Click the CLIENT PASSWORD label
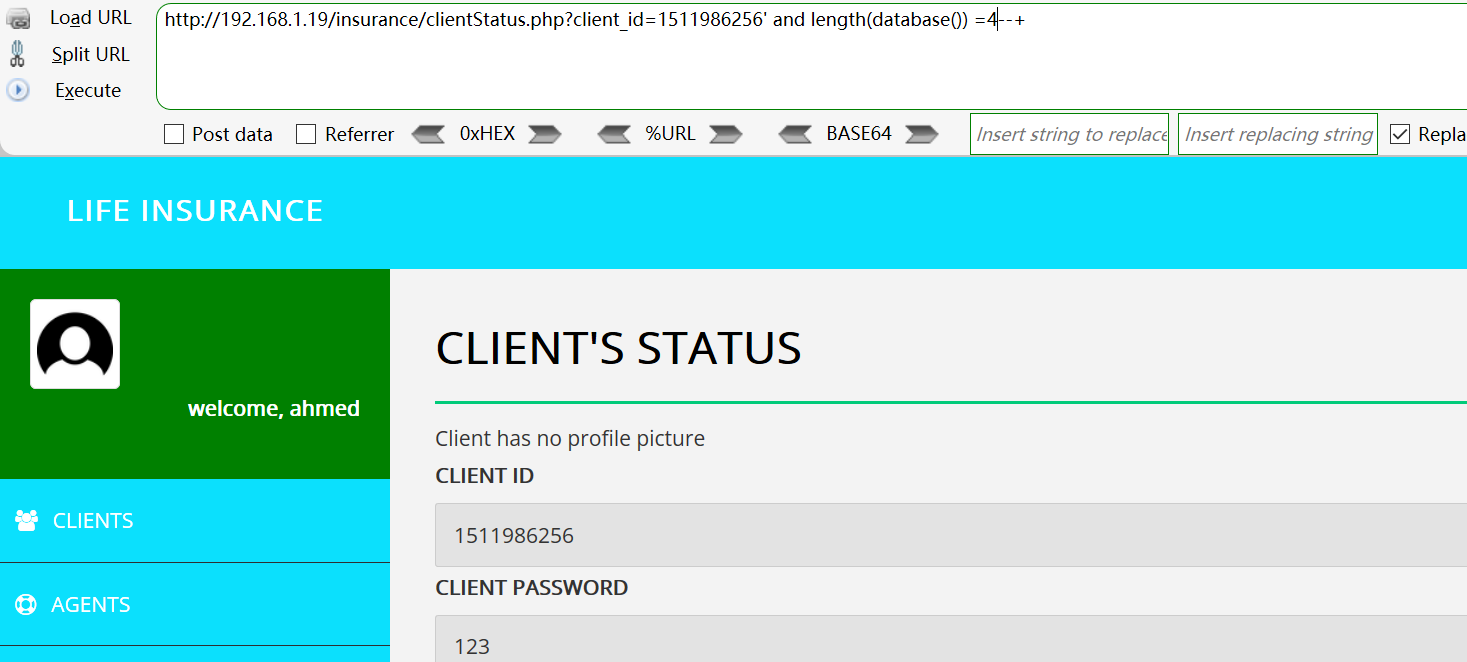Viewport: 1467px width, 662px height. [x=532, y=588]
